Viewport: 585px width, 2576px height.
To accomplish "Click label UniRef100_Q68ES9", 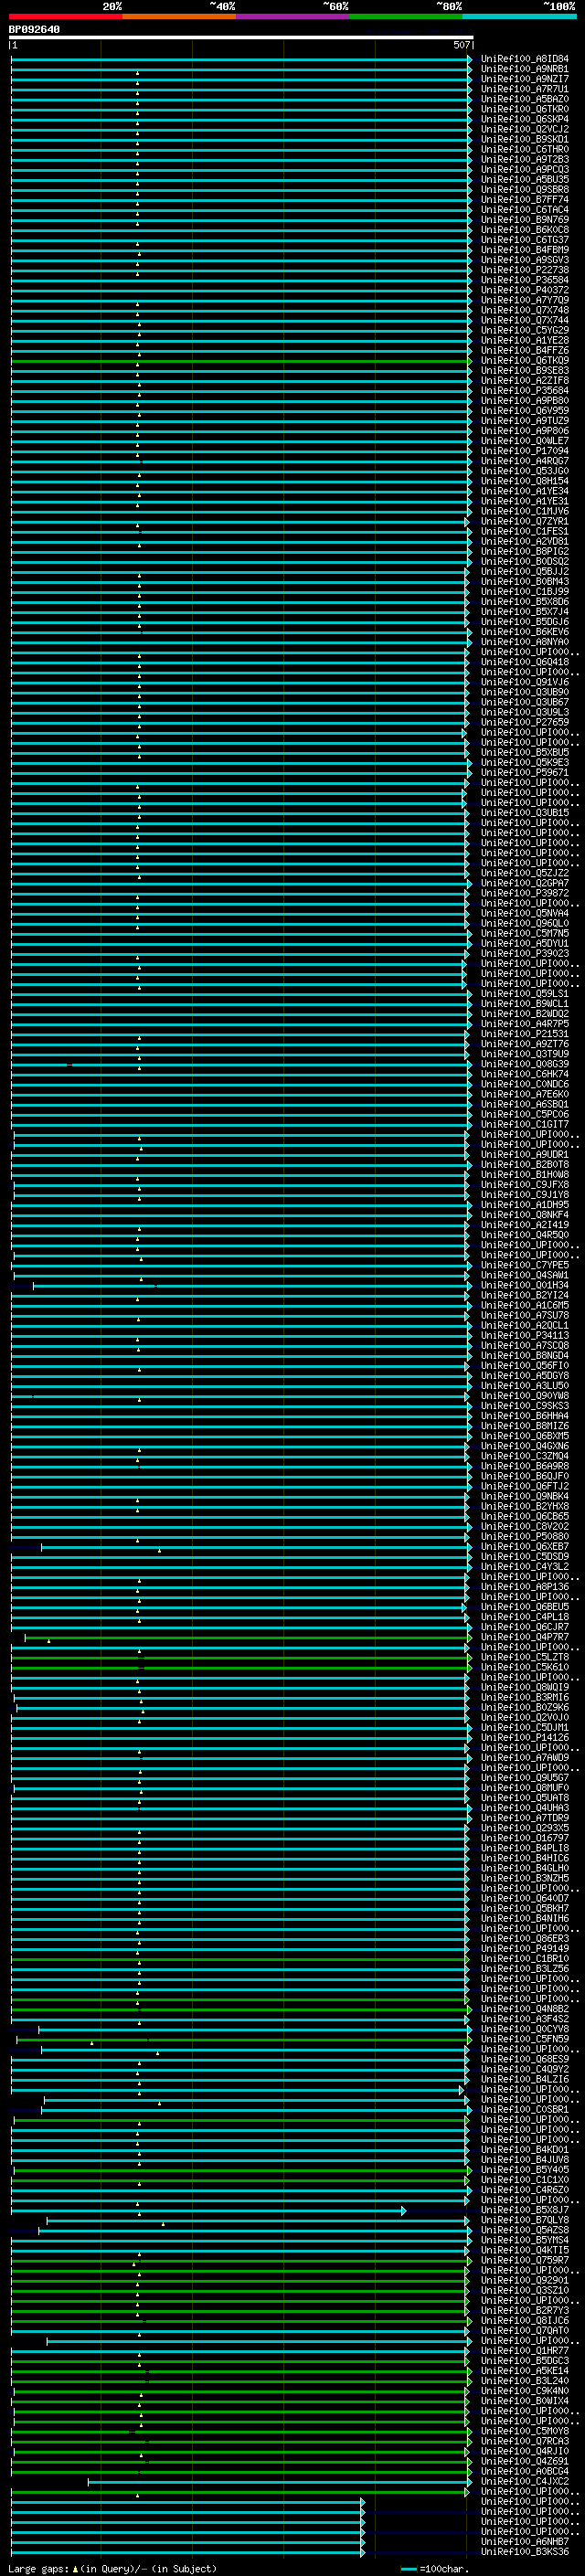I will click(525, 2059).
